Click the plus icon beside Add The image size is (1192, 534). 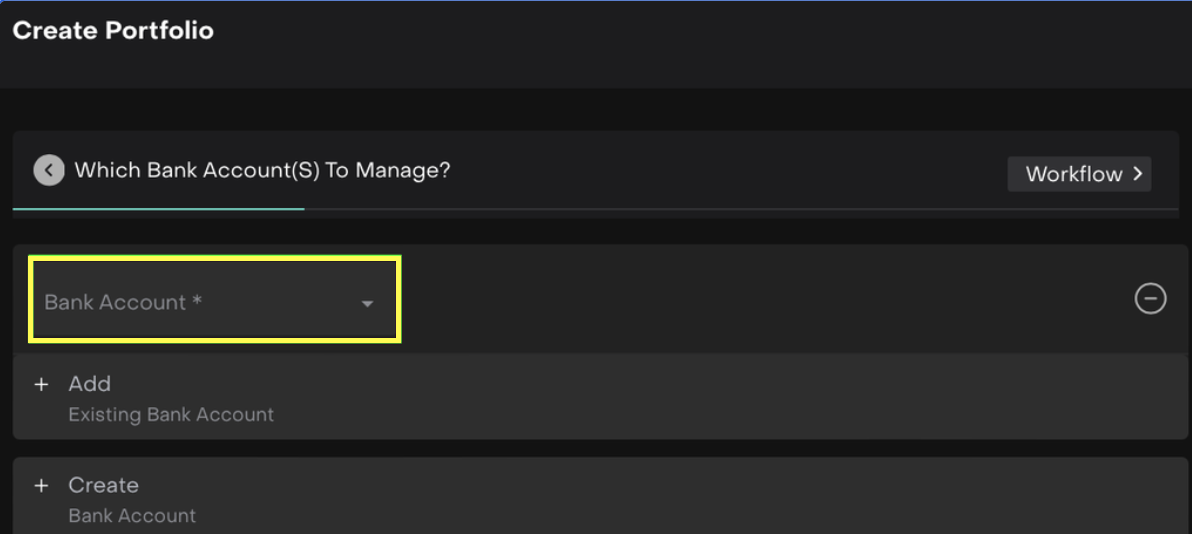tap(41, 385)
